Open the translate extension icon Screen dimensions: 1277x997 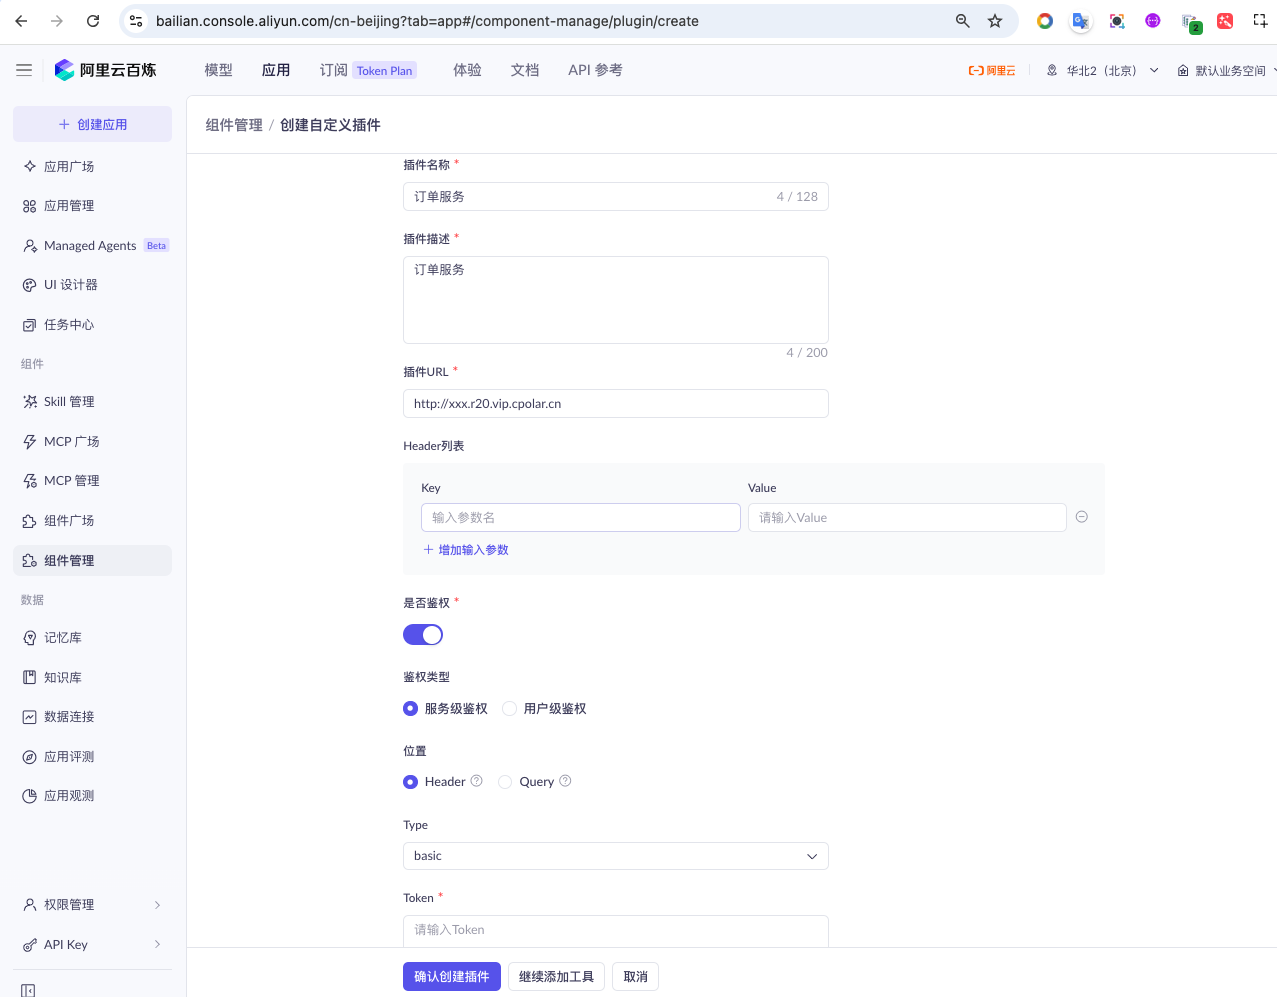pyautogui.click(x=1081, y=21)
